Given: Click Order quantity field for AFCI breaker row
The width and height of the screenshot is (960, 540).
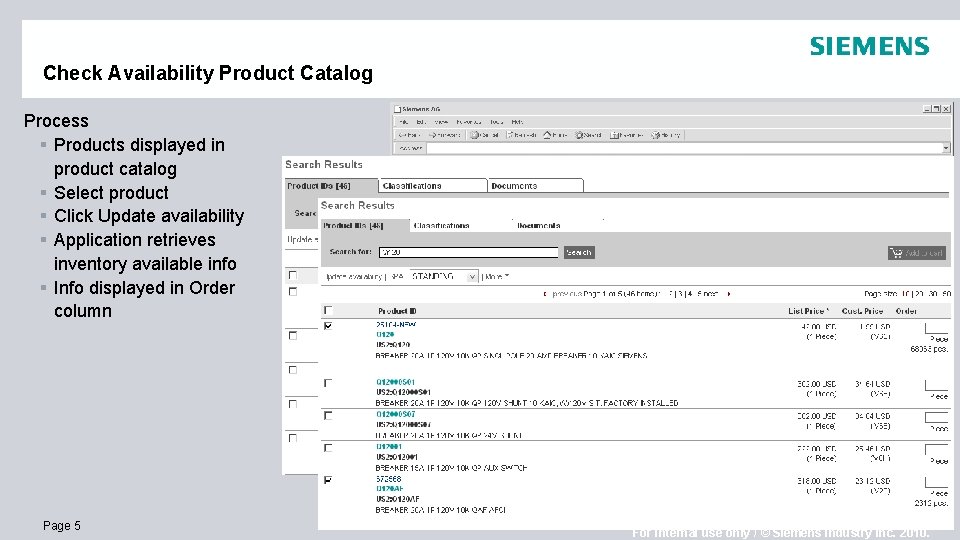Looking at the screenshot, I should 936,482.
